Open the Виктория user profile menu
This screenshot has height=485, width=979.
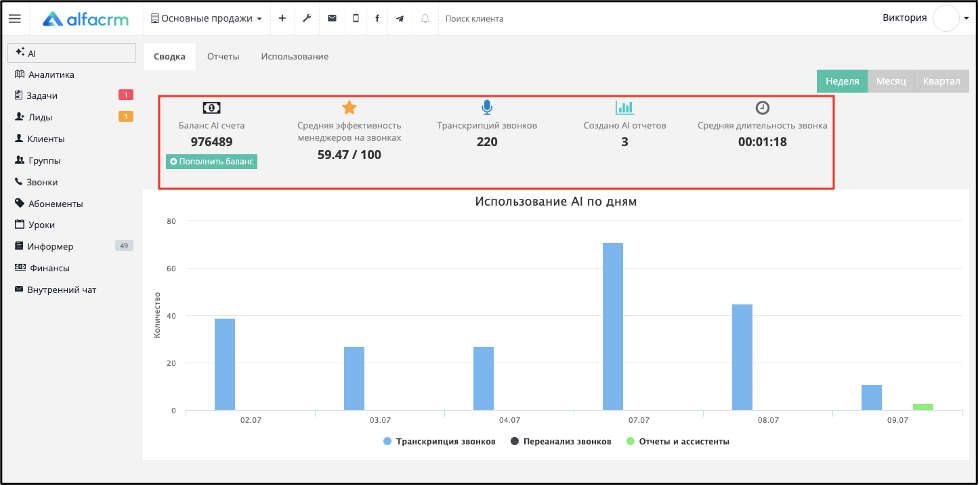point(920,18)
